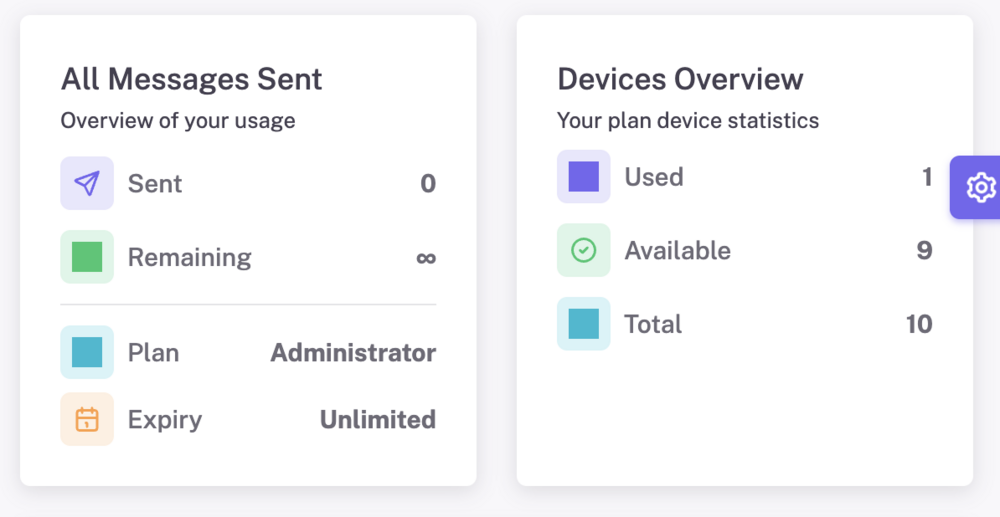Click the Remaining label text
The width and height of the screenshot is (1000, 517).
click(189, 258)
